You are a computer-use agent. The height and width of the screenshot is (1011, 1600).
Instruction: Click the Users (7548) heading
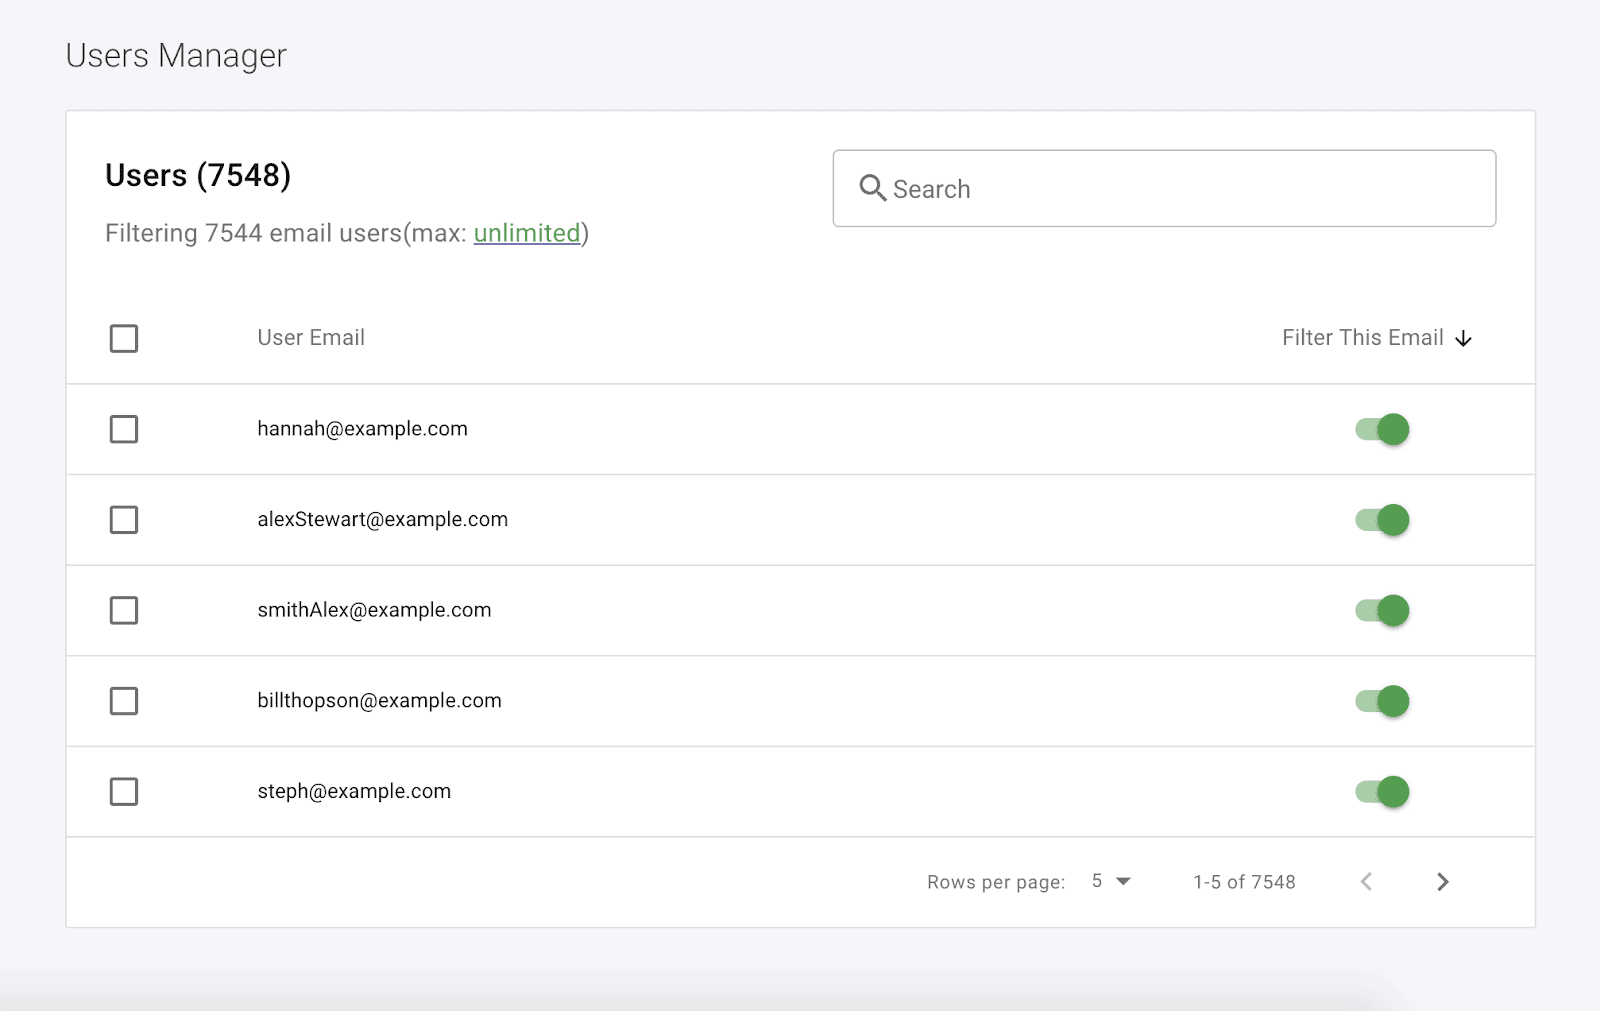point(198,176)
